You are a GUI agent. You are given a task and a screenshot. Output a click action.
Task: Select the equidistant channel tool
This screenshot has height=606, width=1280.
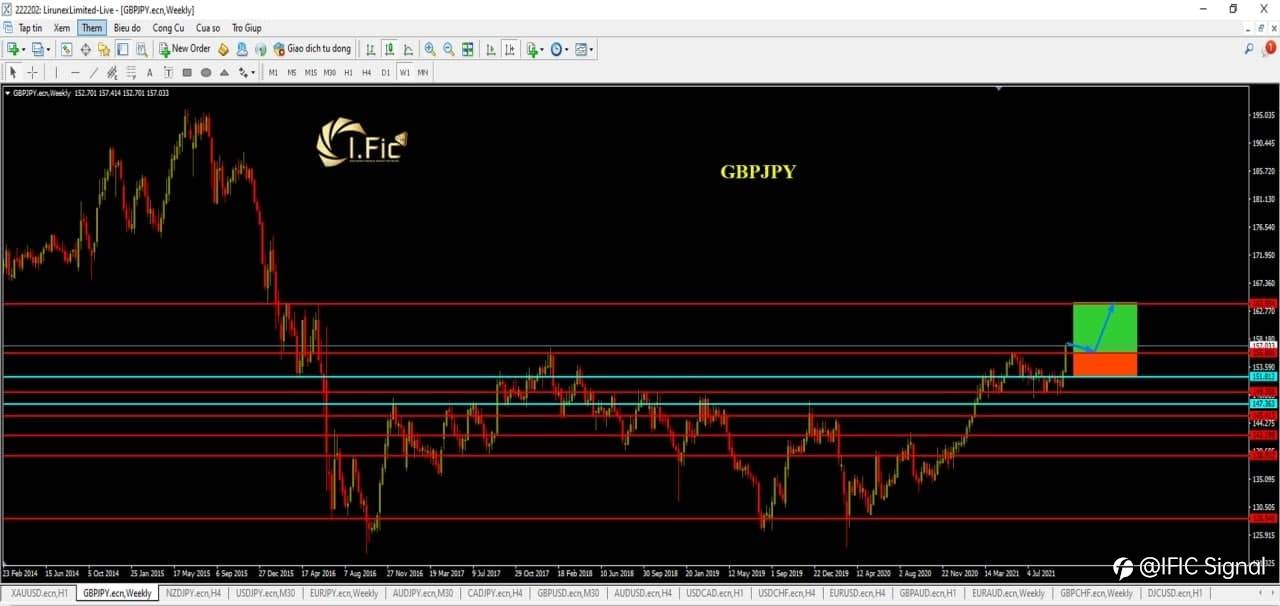[x=112, y=72]
